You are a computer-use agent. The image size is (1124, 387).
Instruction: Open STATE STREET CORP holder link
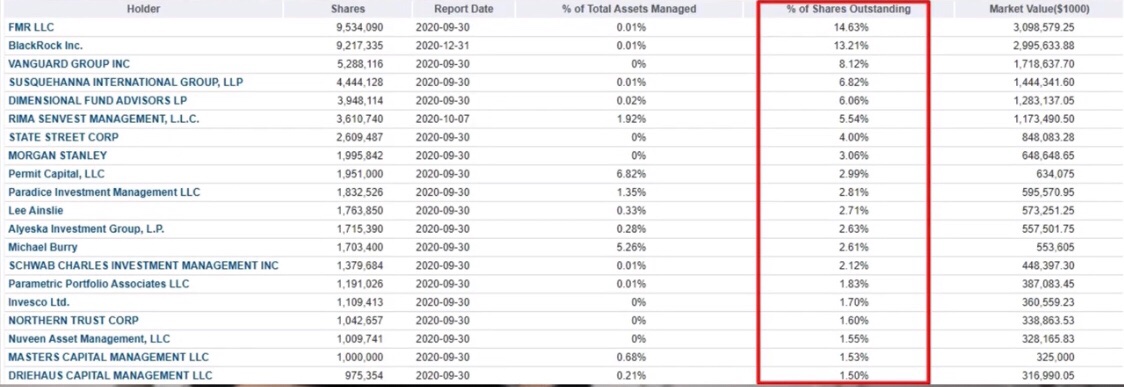[63, 137]
